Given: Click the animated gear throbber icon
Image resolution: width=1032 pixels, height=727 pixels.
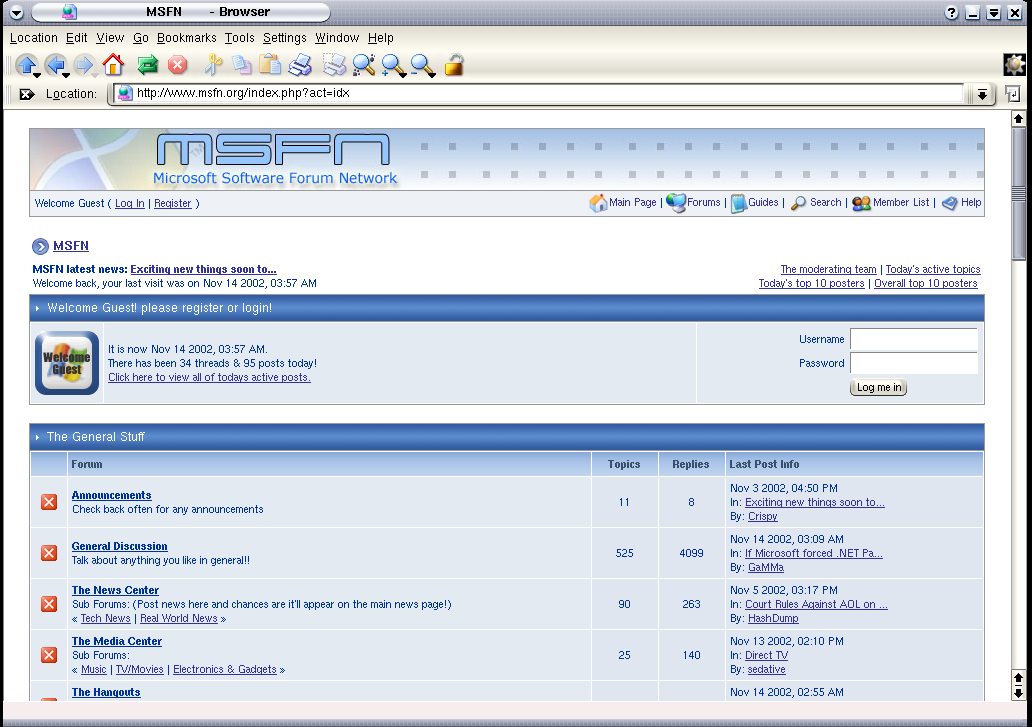Looking at the screenshot, I should pos(1014,64).
